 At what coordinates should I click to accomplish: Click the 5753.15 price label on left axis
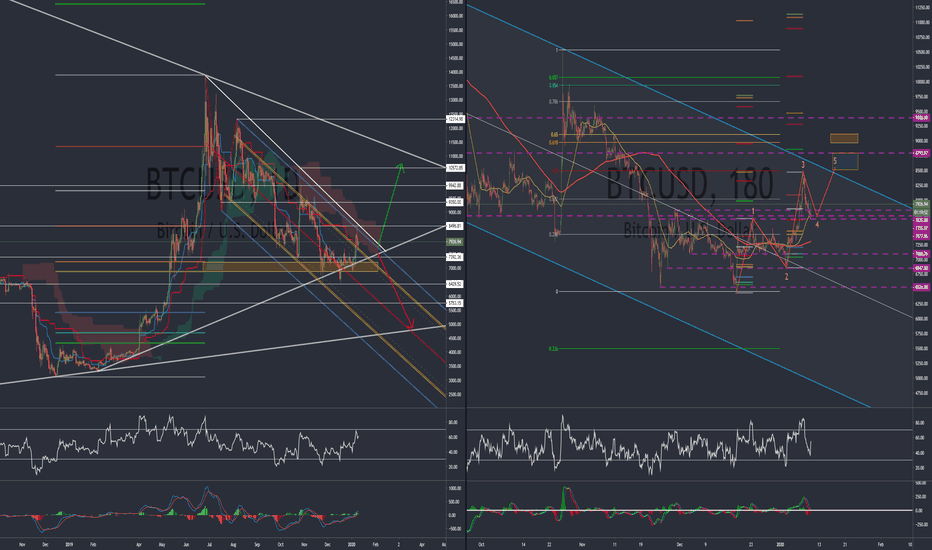(x=455, y=303)
